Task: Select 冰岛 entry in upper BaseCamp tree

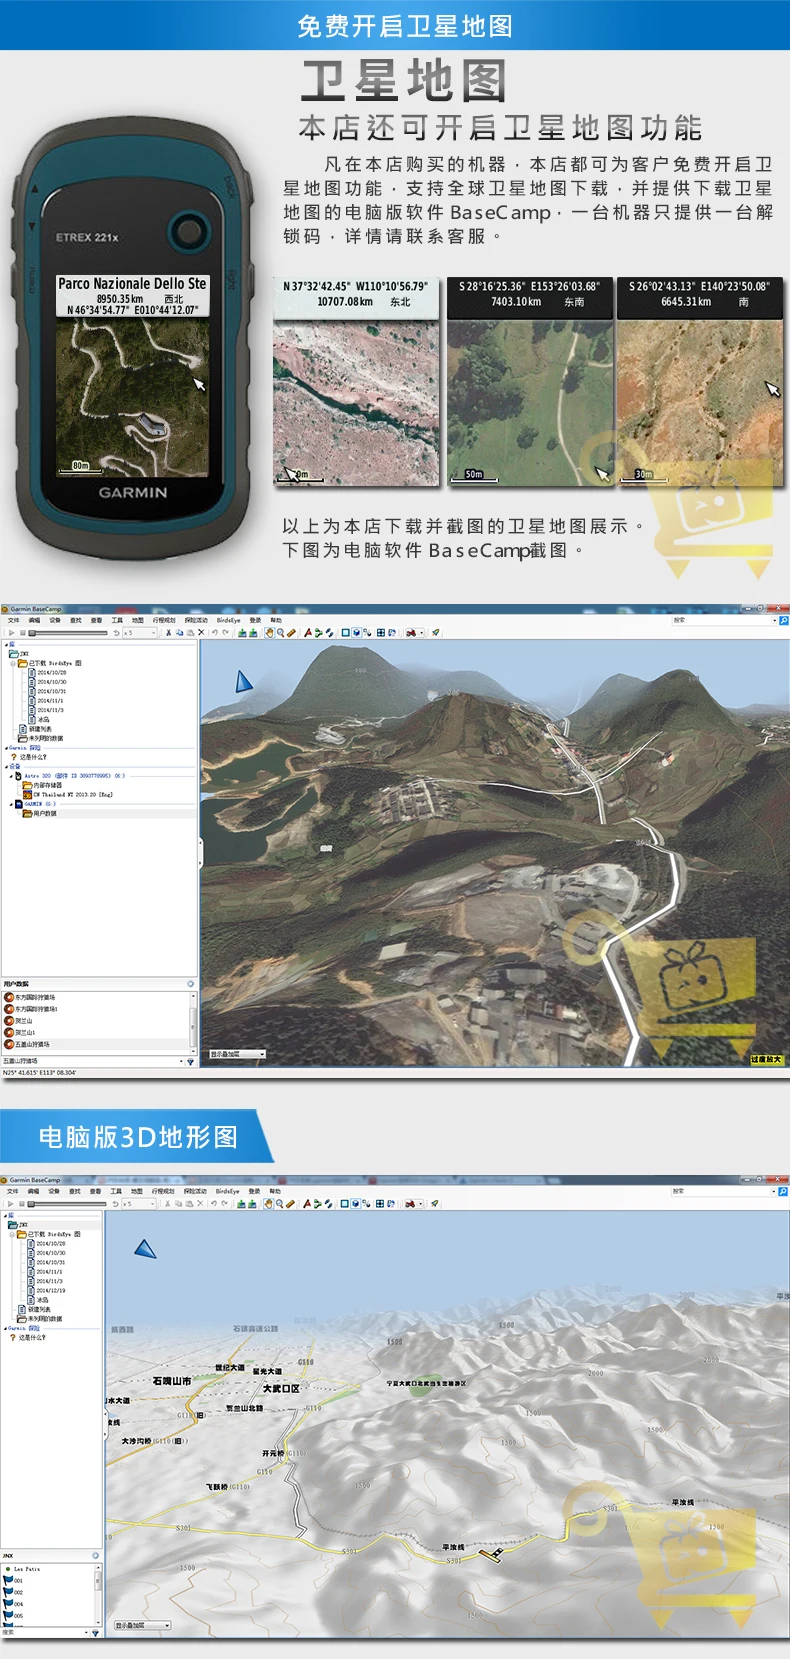Action: point(39,720)
